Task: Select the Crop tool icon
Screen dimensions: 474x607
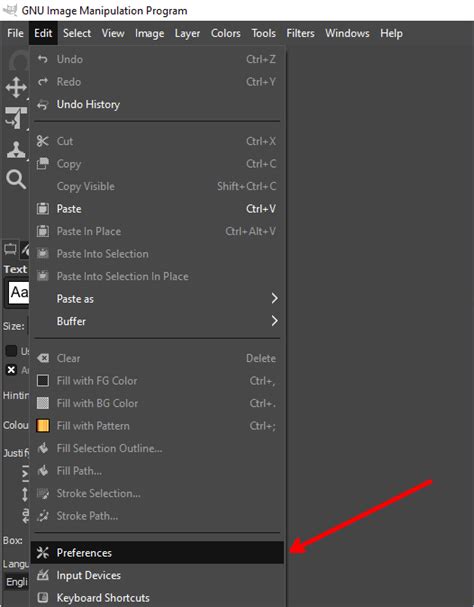Action: tap(16, 118)
